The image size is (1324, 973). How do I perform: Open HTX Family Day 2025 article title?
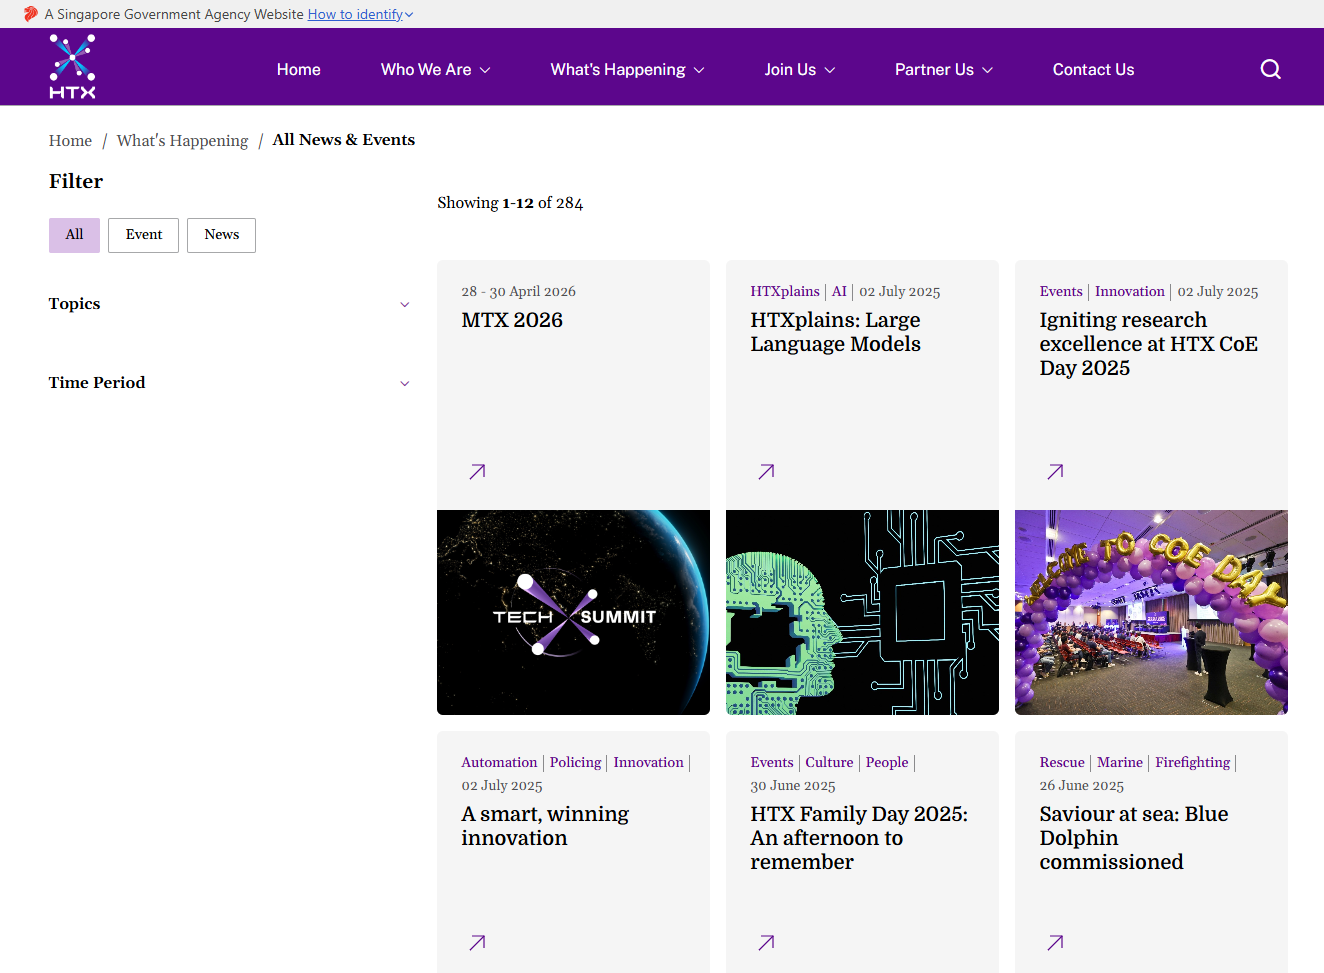pyautogui.click(x=859, y=838)
